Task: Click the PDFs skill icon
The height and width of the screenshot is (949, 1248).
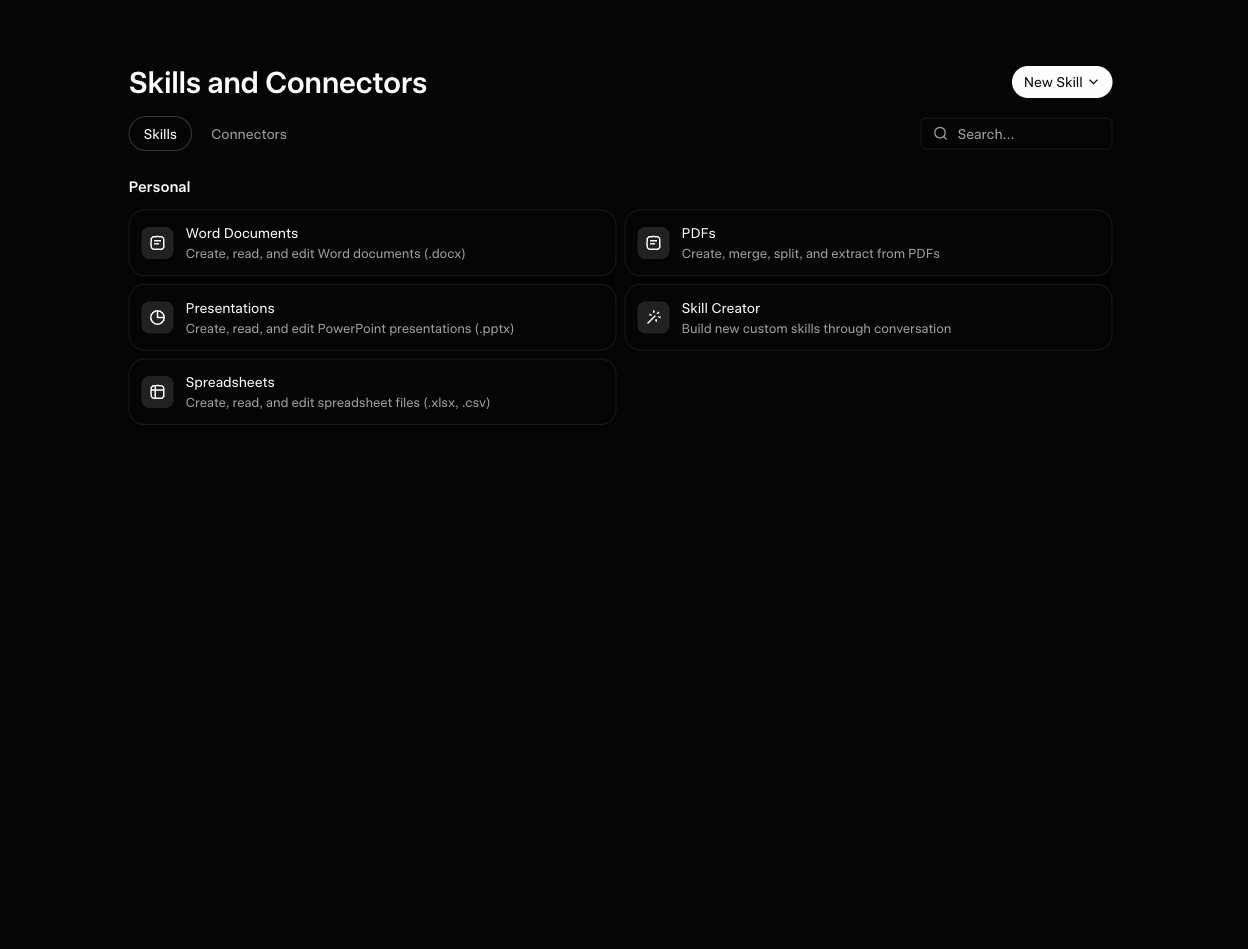Action: click(653, 243)
